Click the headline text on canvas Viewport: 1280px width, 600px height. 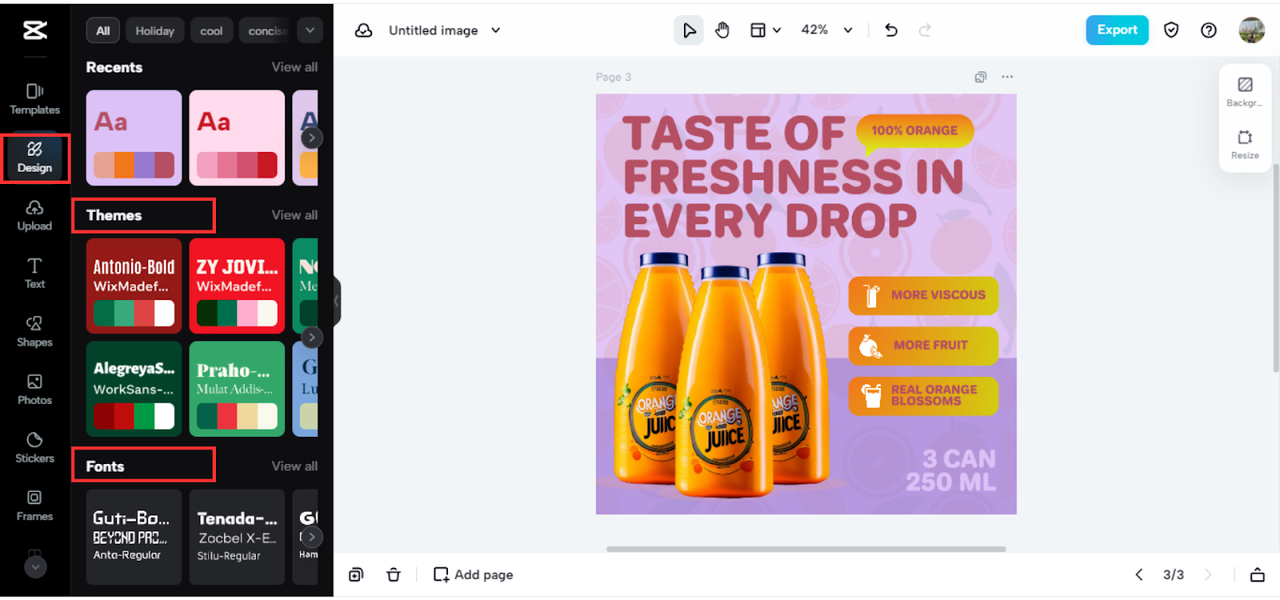tap(792, 176)
